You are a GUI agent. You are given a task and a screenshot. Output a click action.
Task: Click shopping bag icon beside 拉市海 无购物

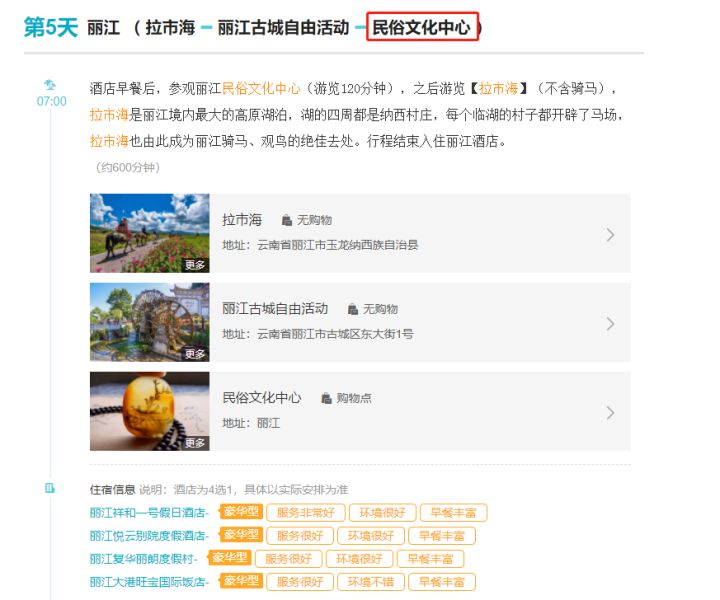point(286,220)
